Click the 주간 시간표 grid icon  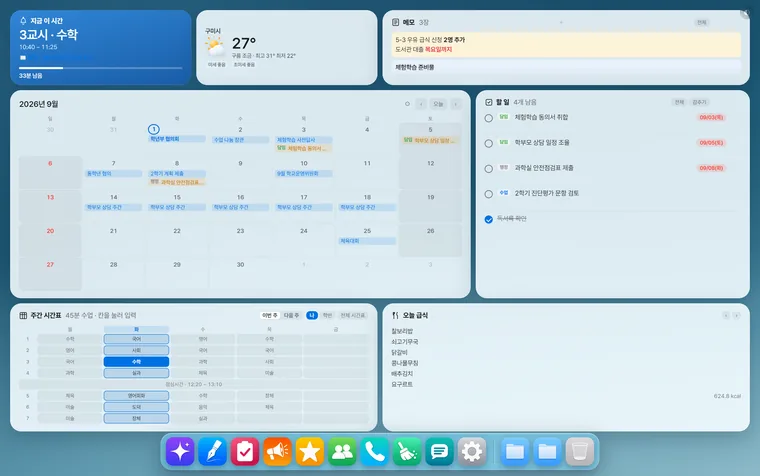point(23,316)
